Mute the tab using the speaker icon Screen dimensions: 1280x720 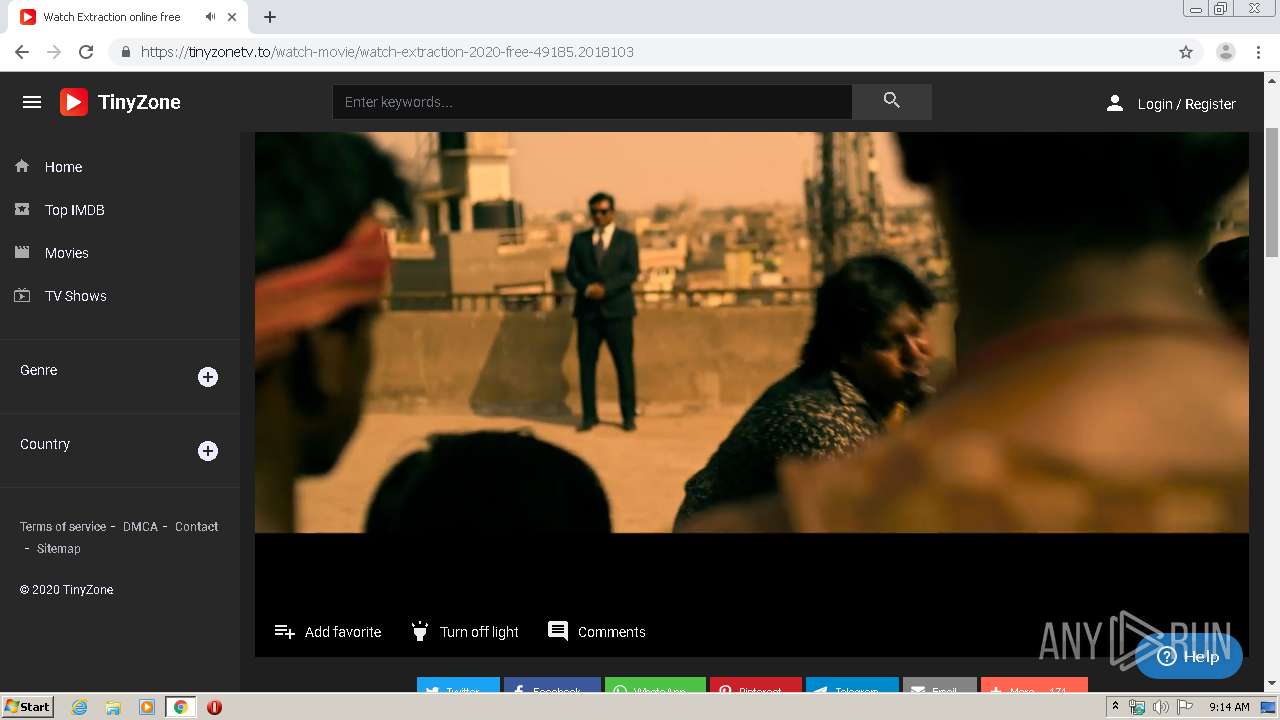[210, 17]
